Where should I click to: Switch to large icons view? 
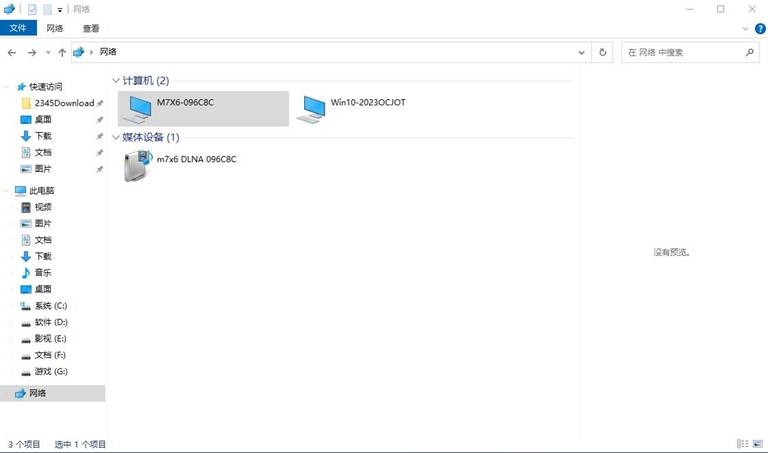758,444
